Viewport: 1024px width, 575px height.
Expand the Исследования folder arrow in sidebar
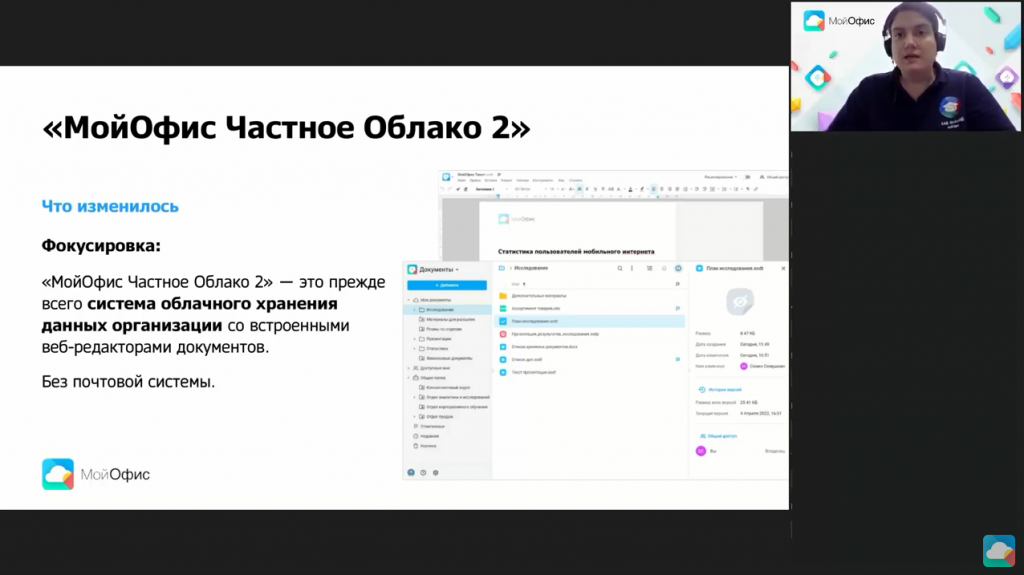point(415,310)
